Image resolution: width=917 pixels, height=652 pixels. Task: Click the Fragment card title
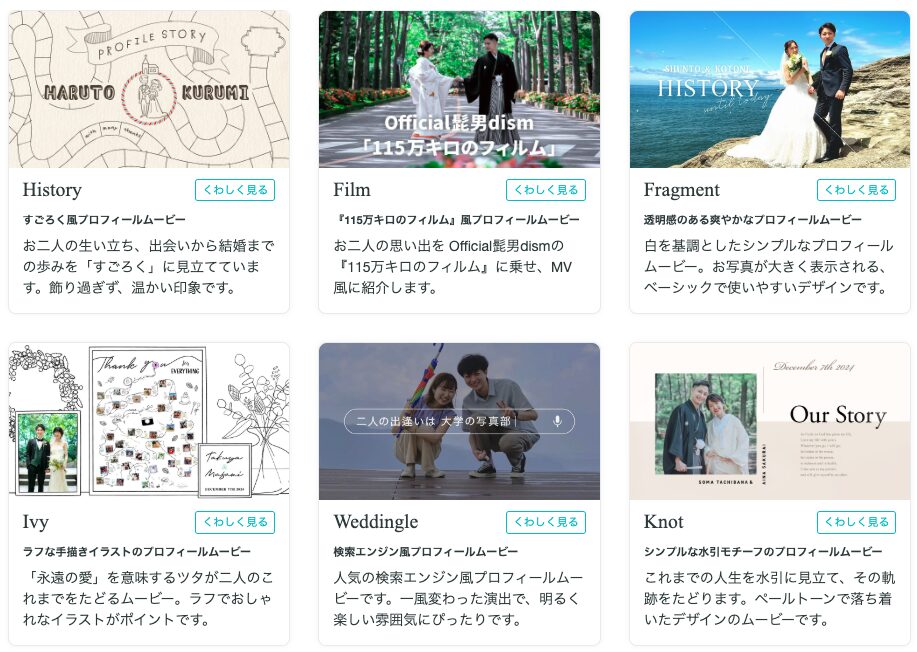point(682,190)
